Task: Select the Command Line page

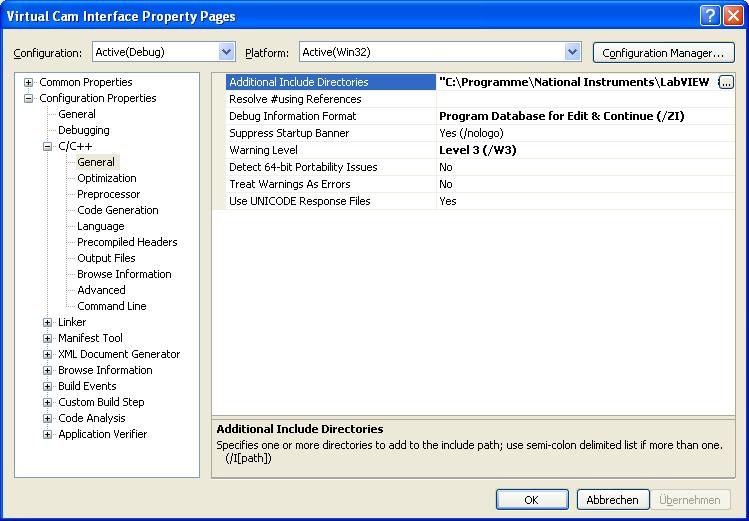Action: click(112, 306)
